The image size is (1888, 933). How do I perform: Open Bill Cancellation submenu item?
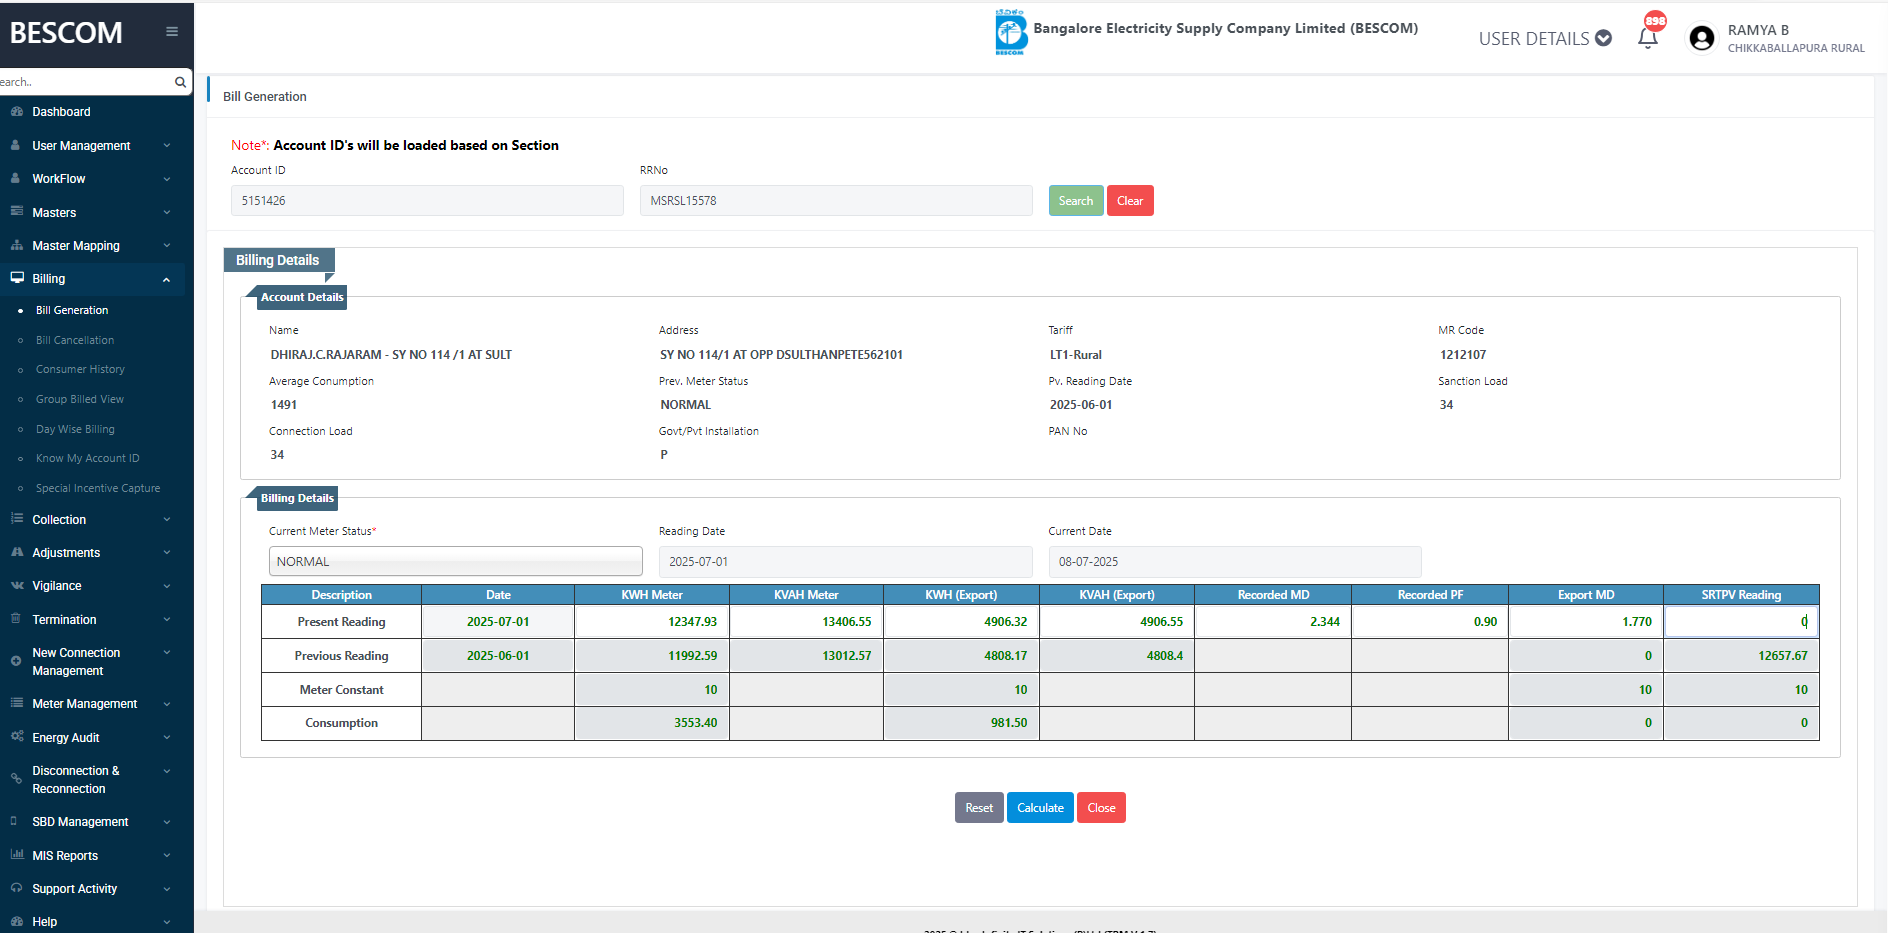pos(75,340)
